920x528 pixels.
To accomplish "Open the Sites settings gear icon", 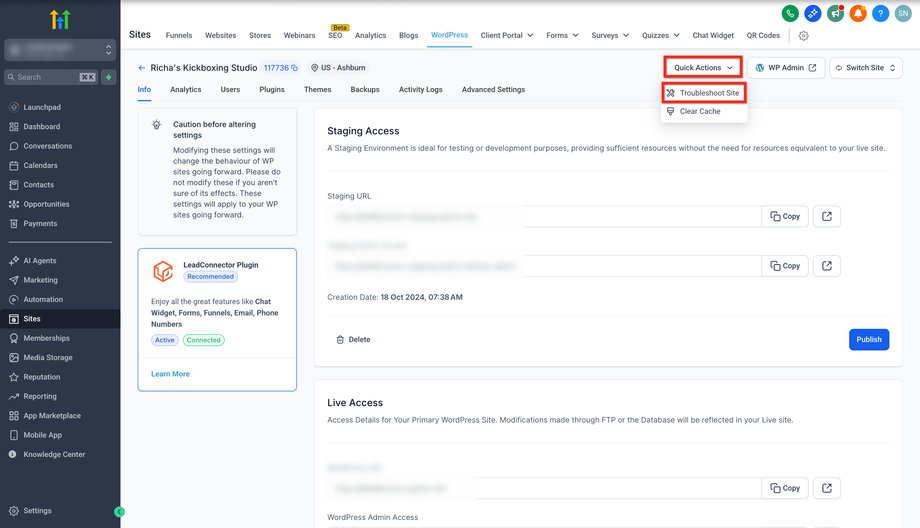I will (x=803, y=36).
